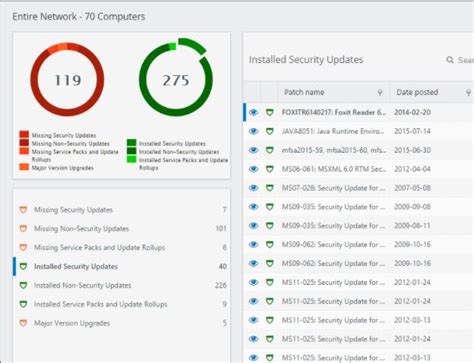Viewport: 474px width, 363px height.
Task: Open Missing Service Packs and Update Rollups list
Action: point(121,248)
